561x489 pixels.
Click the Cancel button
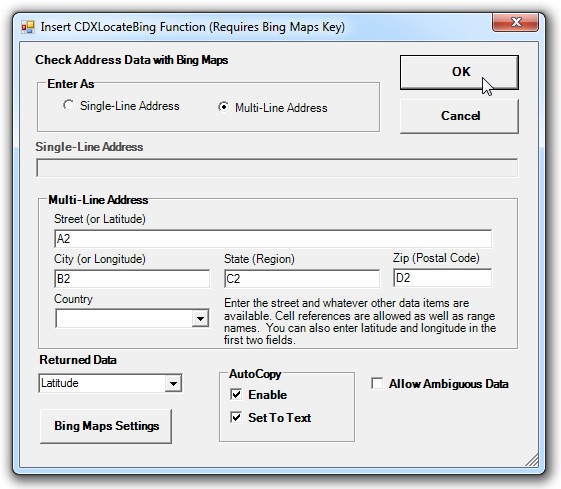click(459, 116)
